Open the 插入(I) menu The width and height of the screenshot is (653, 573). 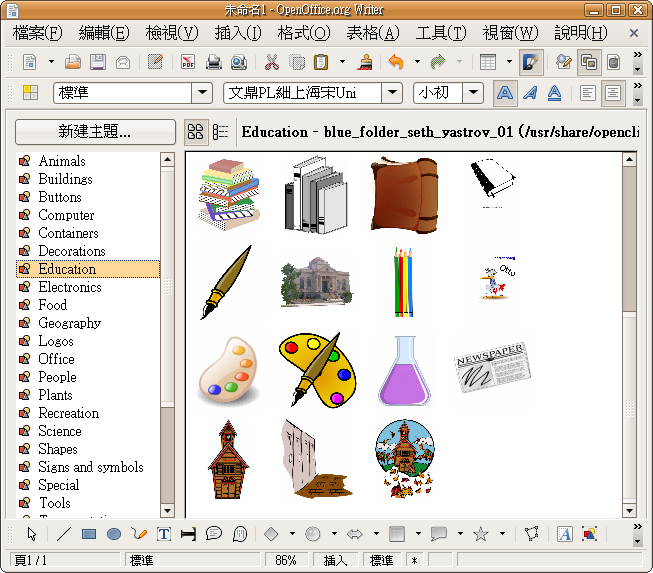(238, 33)
